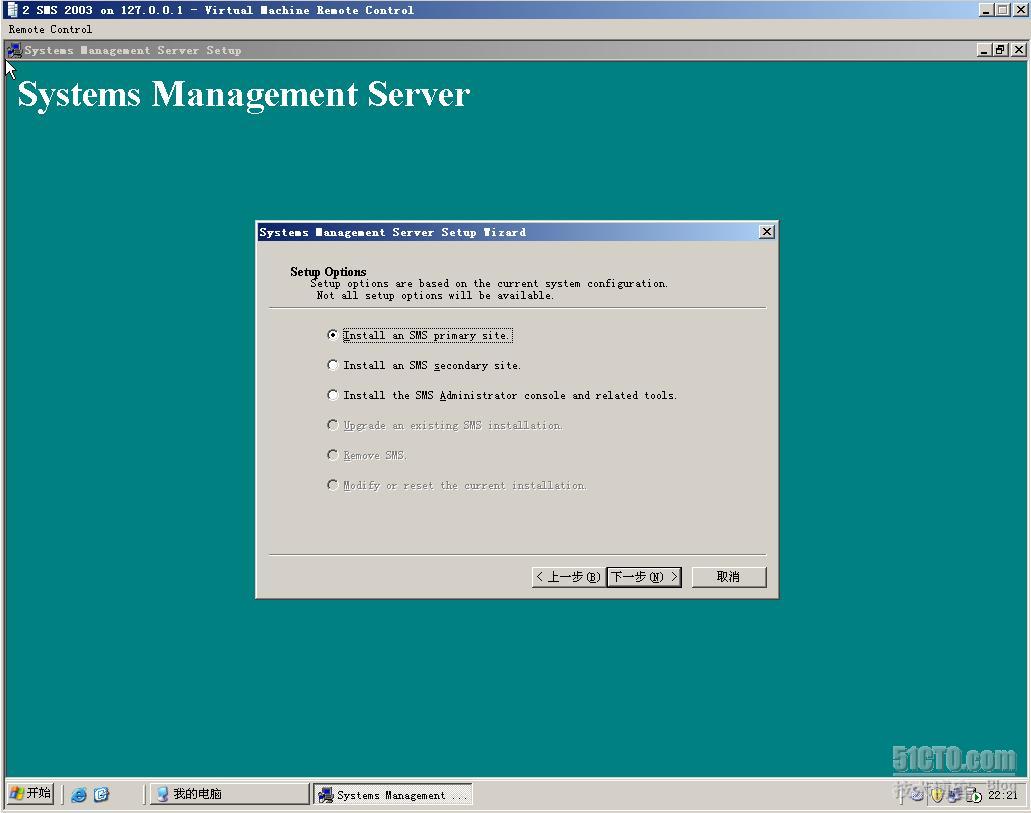The width and height of the screenshot is (1031, 813).
Task: Minimize the Virtual Machine Remote Control window
Action: pyautogui.click(x=986, y=10)
